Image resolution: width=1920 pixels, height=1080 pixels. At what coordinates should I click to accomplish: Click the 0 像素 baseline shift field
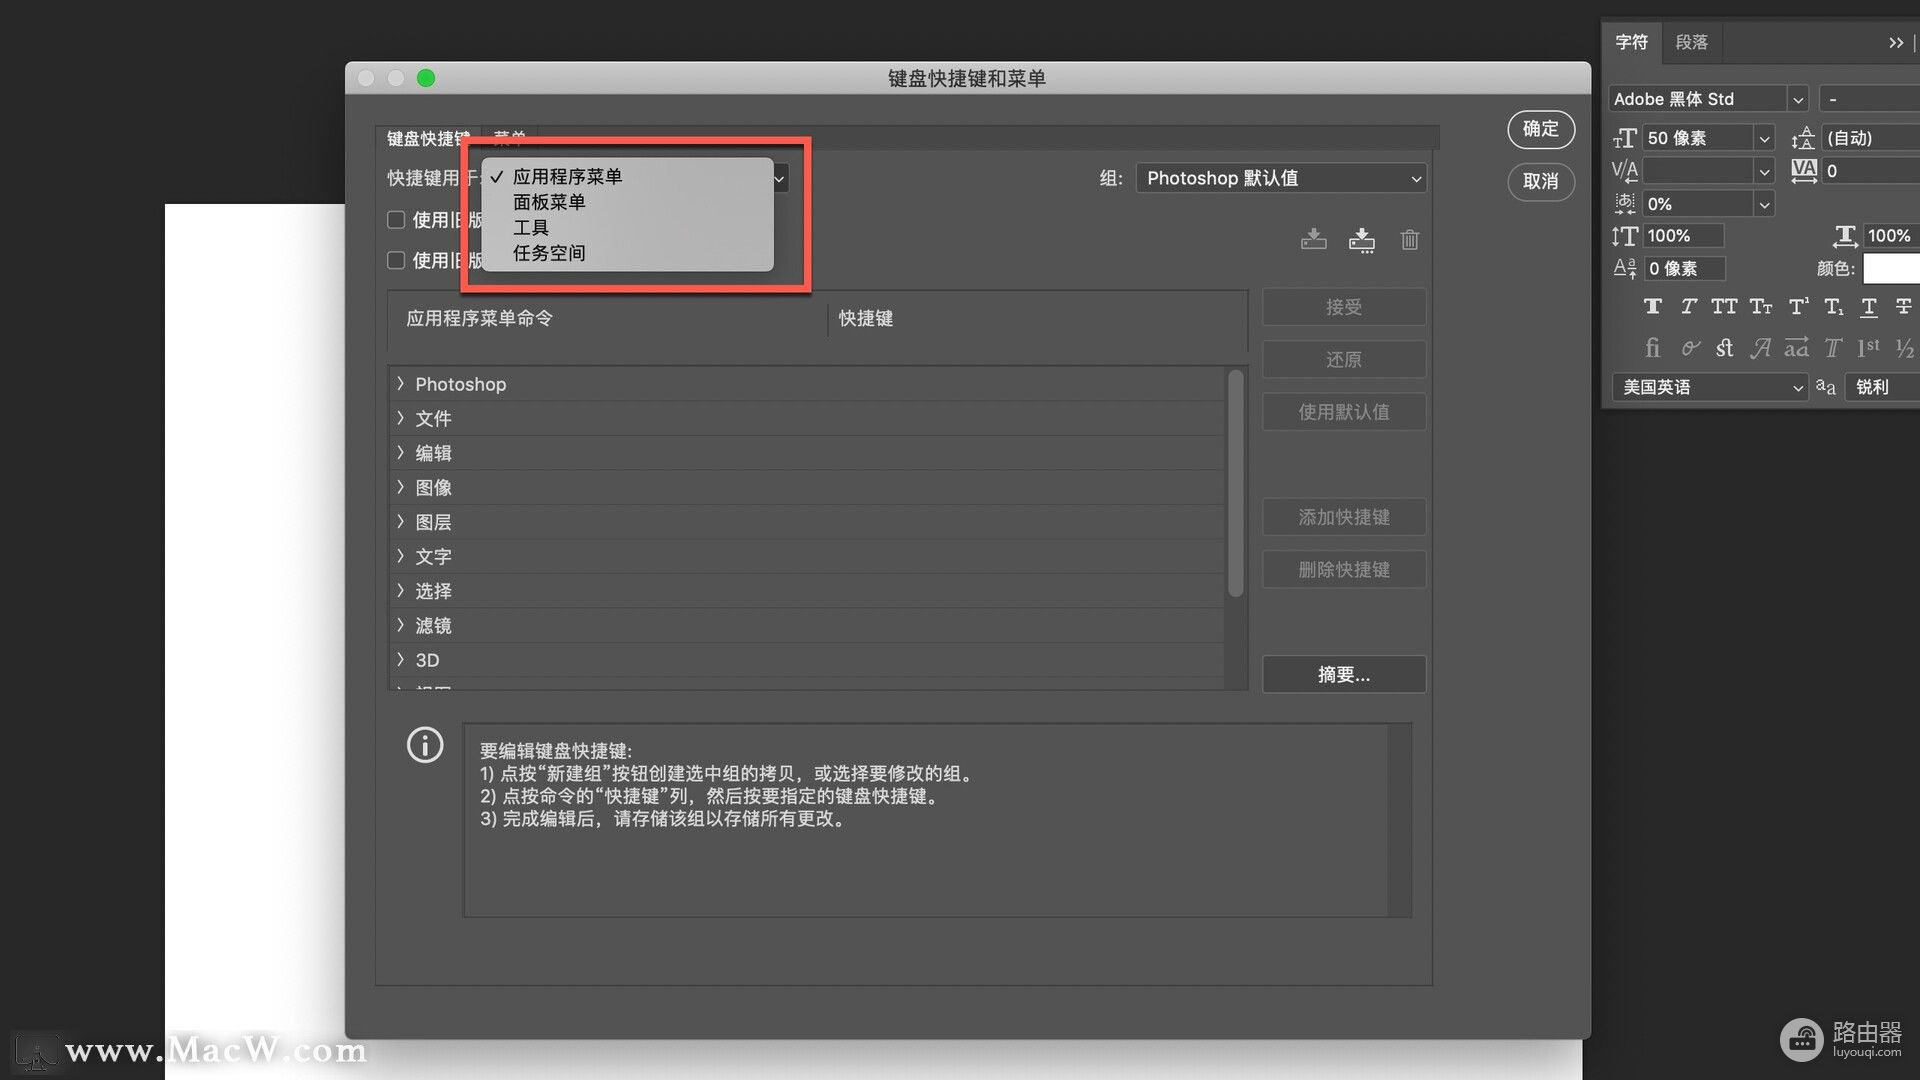pyautogui.click(x=1684, y=268)
